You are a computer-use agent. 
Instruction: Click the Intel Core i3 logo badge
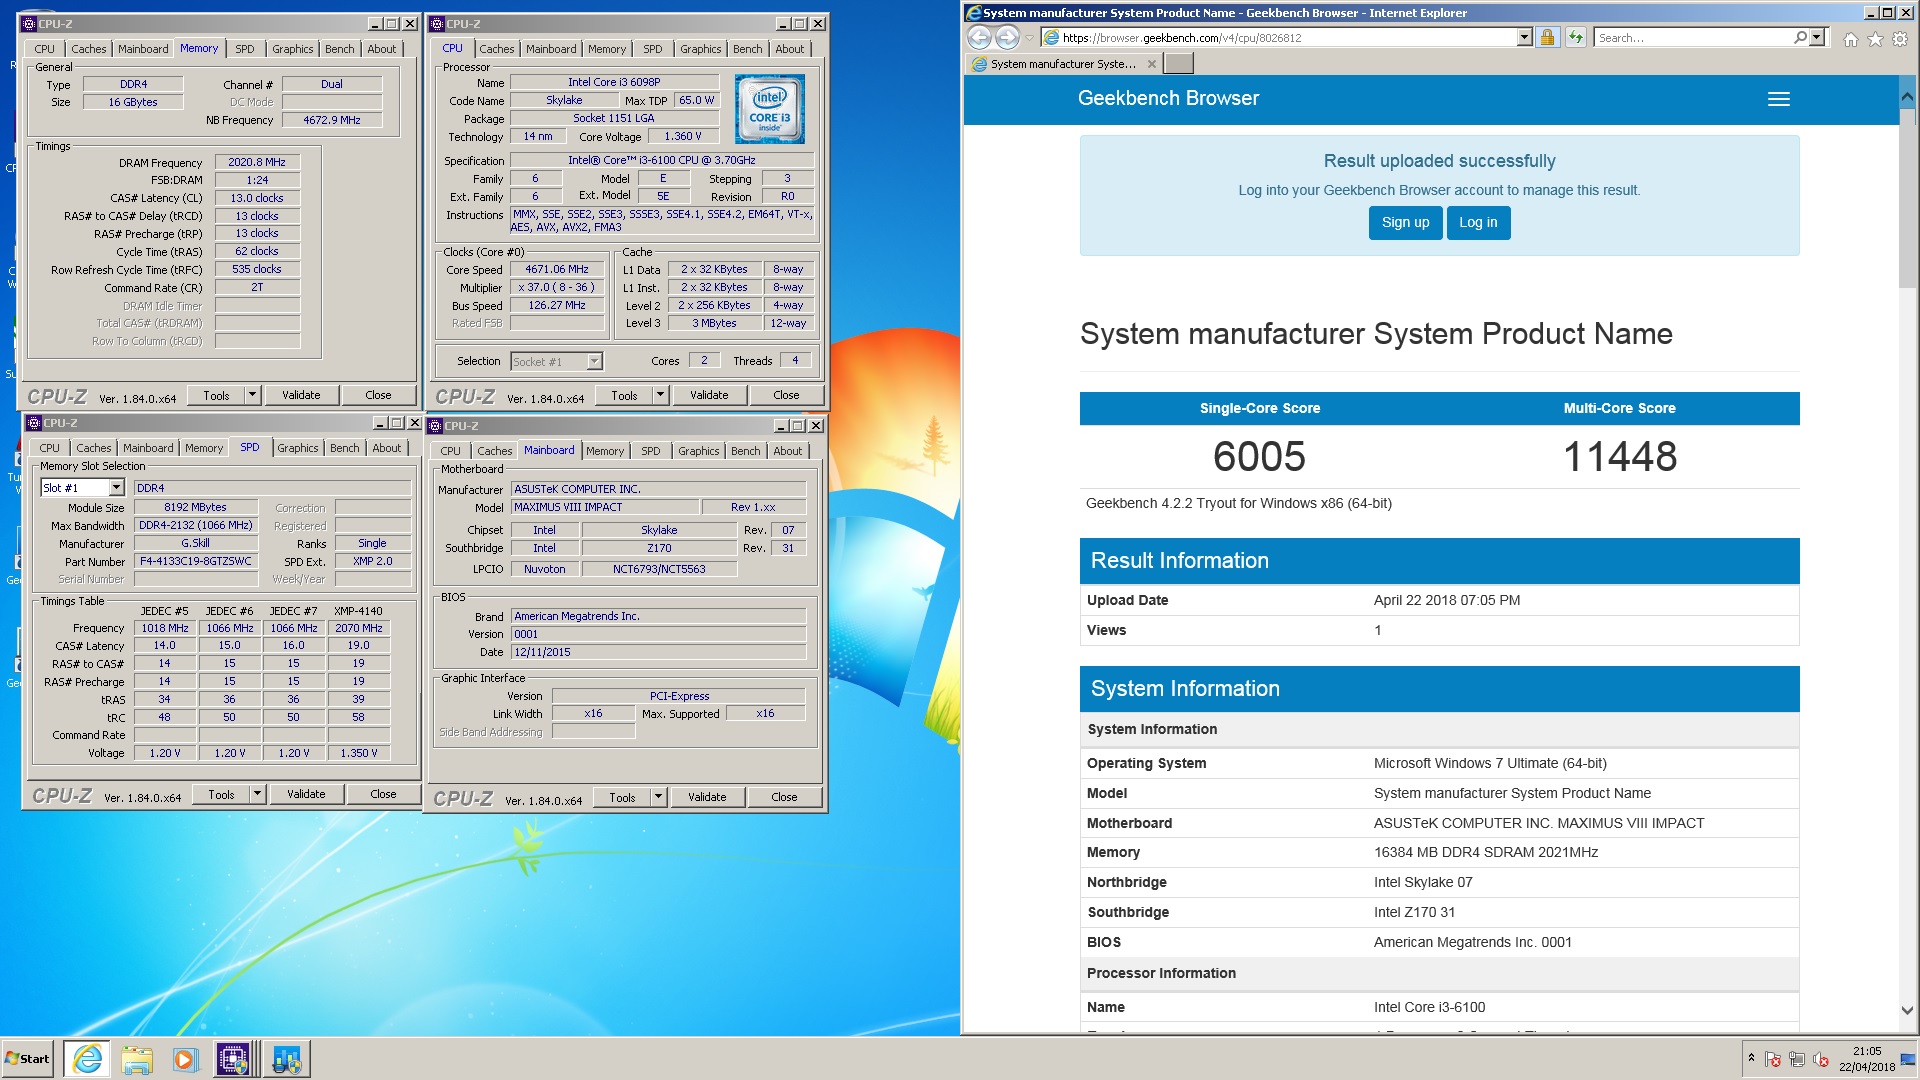pos(769,110)
